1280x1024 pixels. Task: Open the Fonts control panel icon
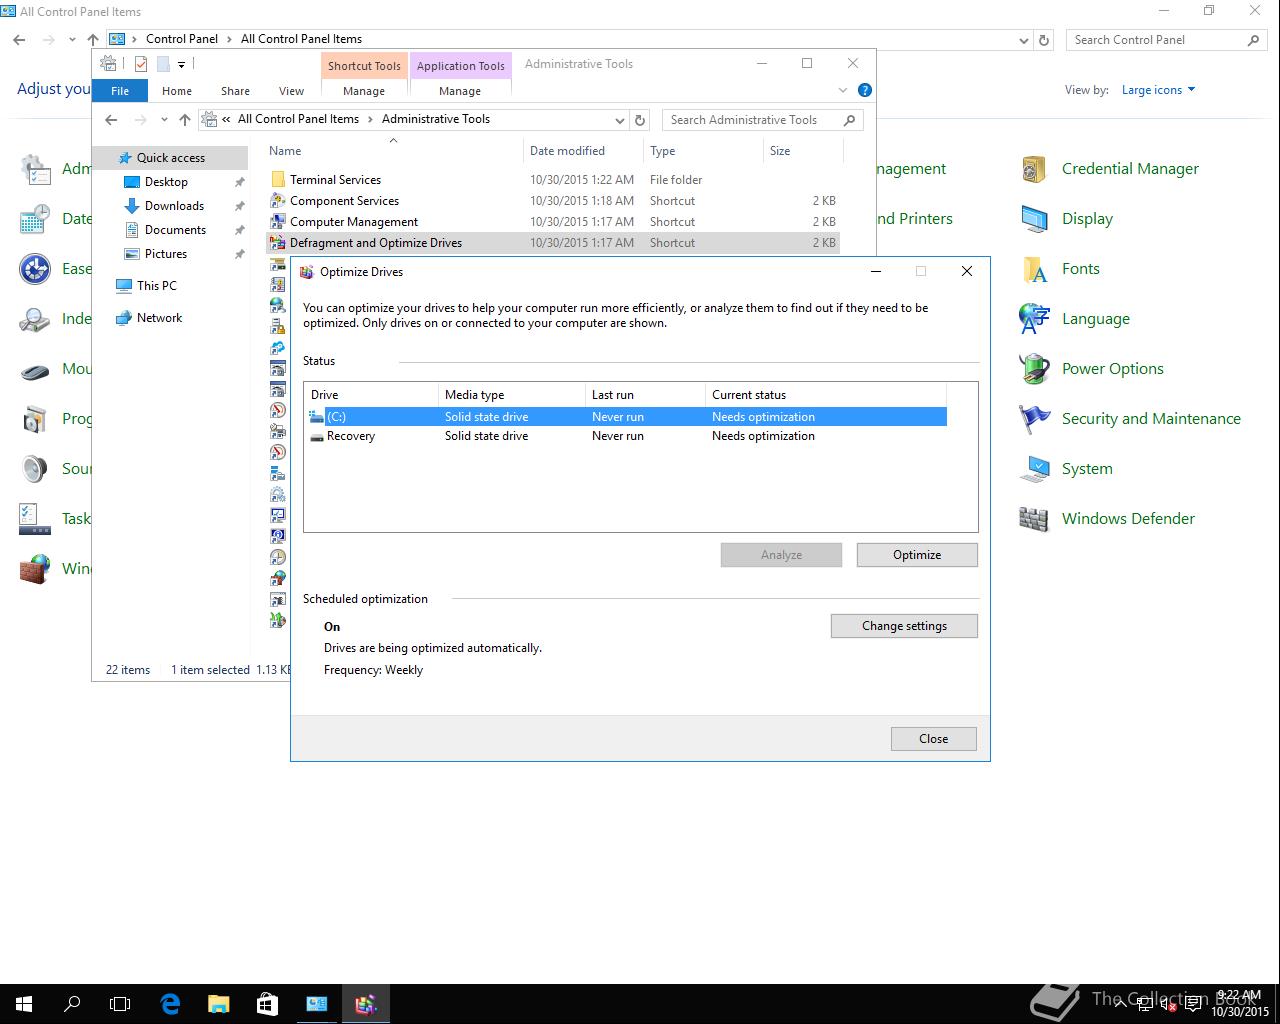(1059, 269)
